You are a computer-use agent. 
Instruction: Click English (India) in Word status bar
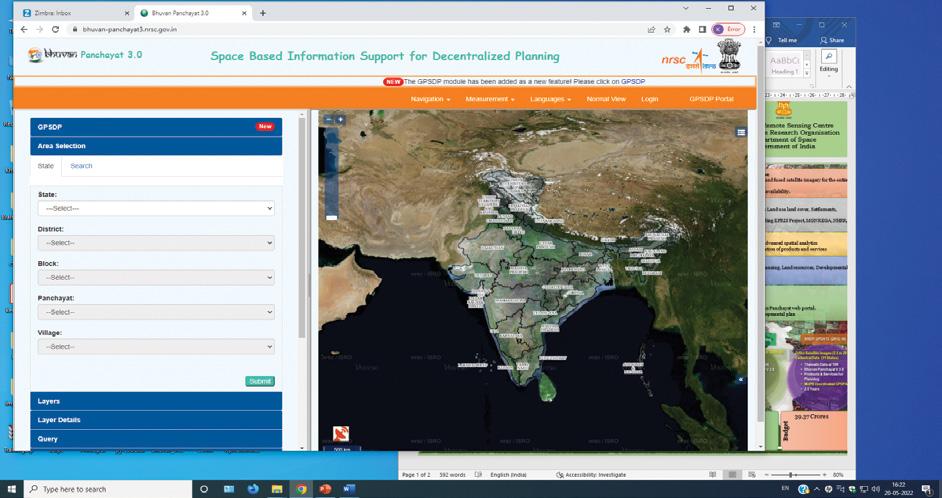508,475
